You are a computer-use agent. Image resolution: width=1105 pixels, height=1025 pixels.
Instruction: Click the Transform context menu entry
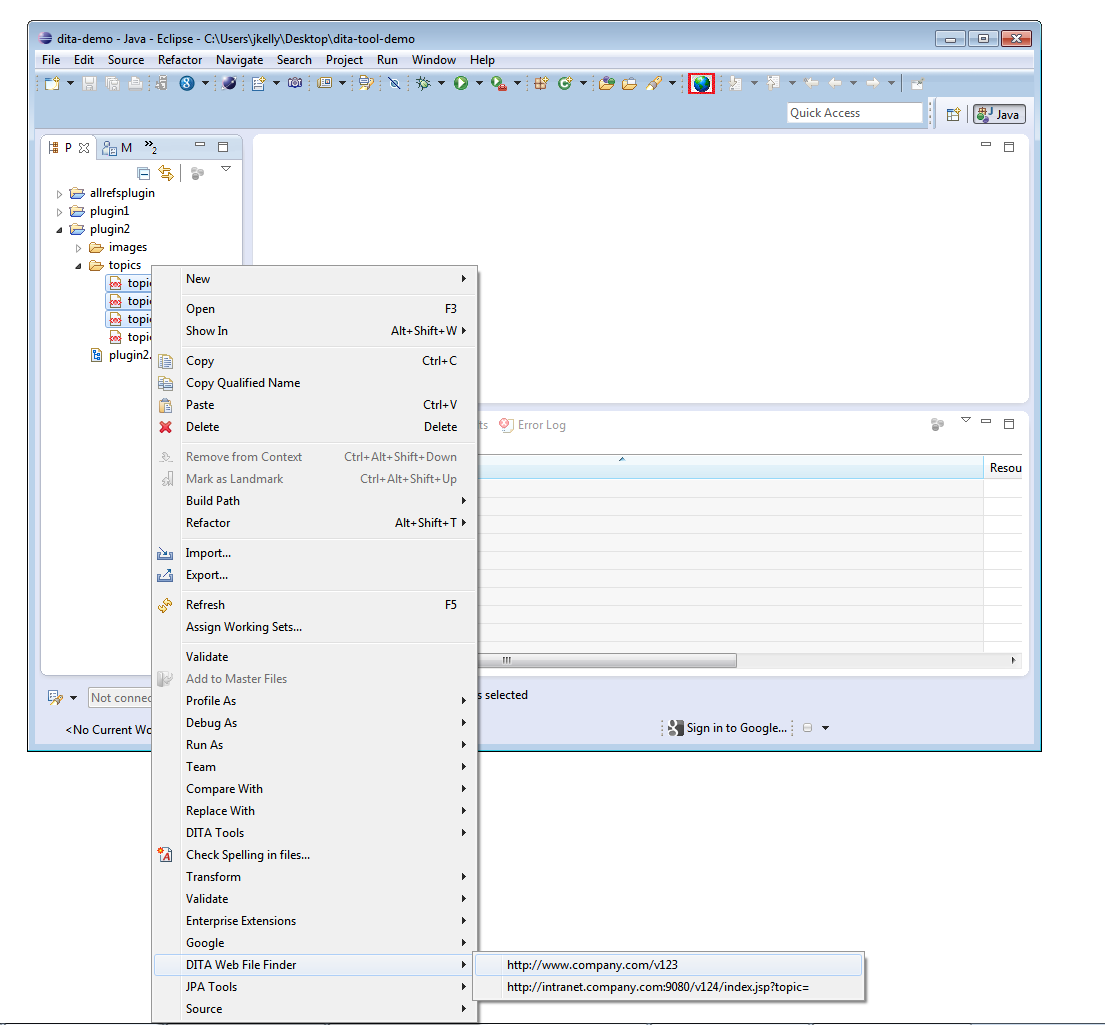click(x=315, y=876)
